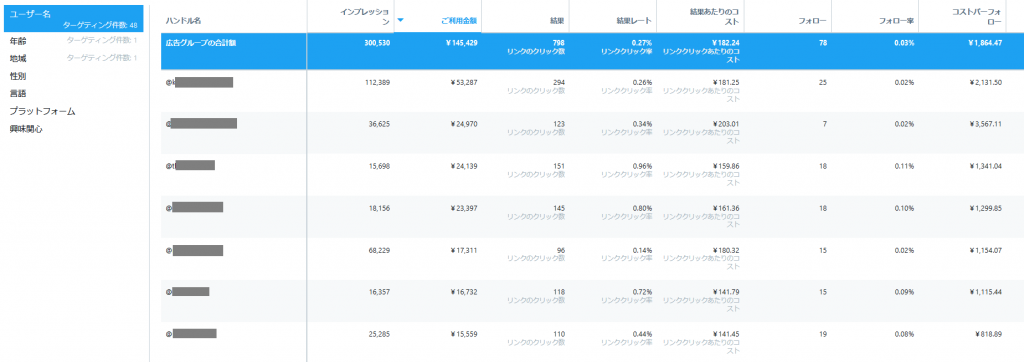Sort by the 結果レート column header

pos(634,21)
